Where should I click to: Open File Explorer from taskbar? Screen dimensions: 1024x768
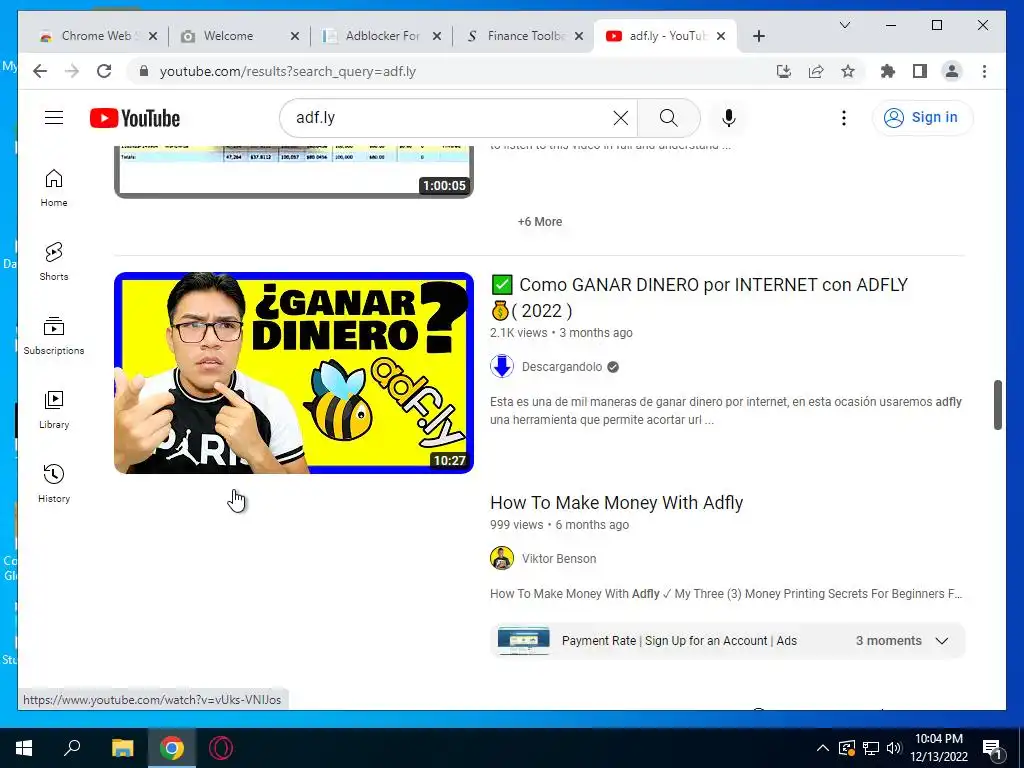click(122, 748)
